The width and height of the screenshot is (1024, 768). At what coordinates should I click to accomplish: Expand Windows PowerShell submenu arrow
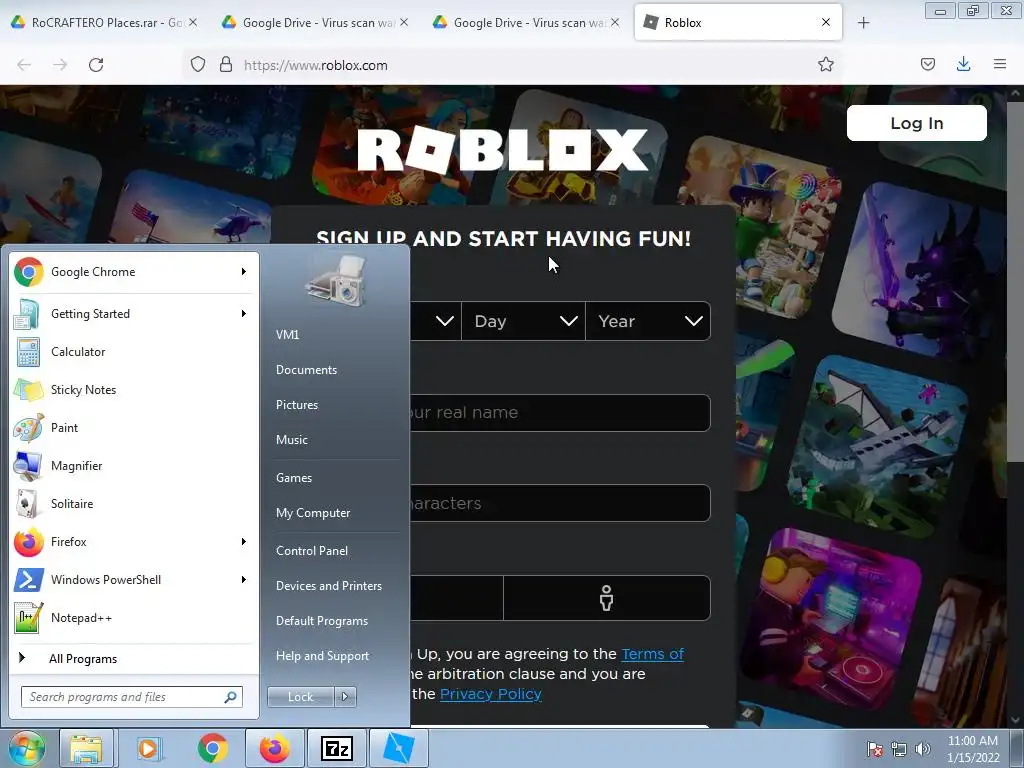(x=244, y=579)
